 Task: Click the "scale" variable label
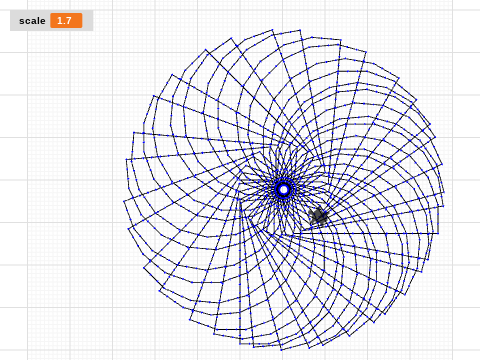[32, 21]
